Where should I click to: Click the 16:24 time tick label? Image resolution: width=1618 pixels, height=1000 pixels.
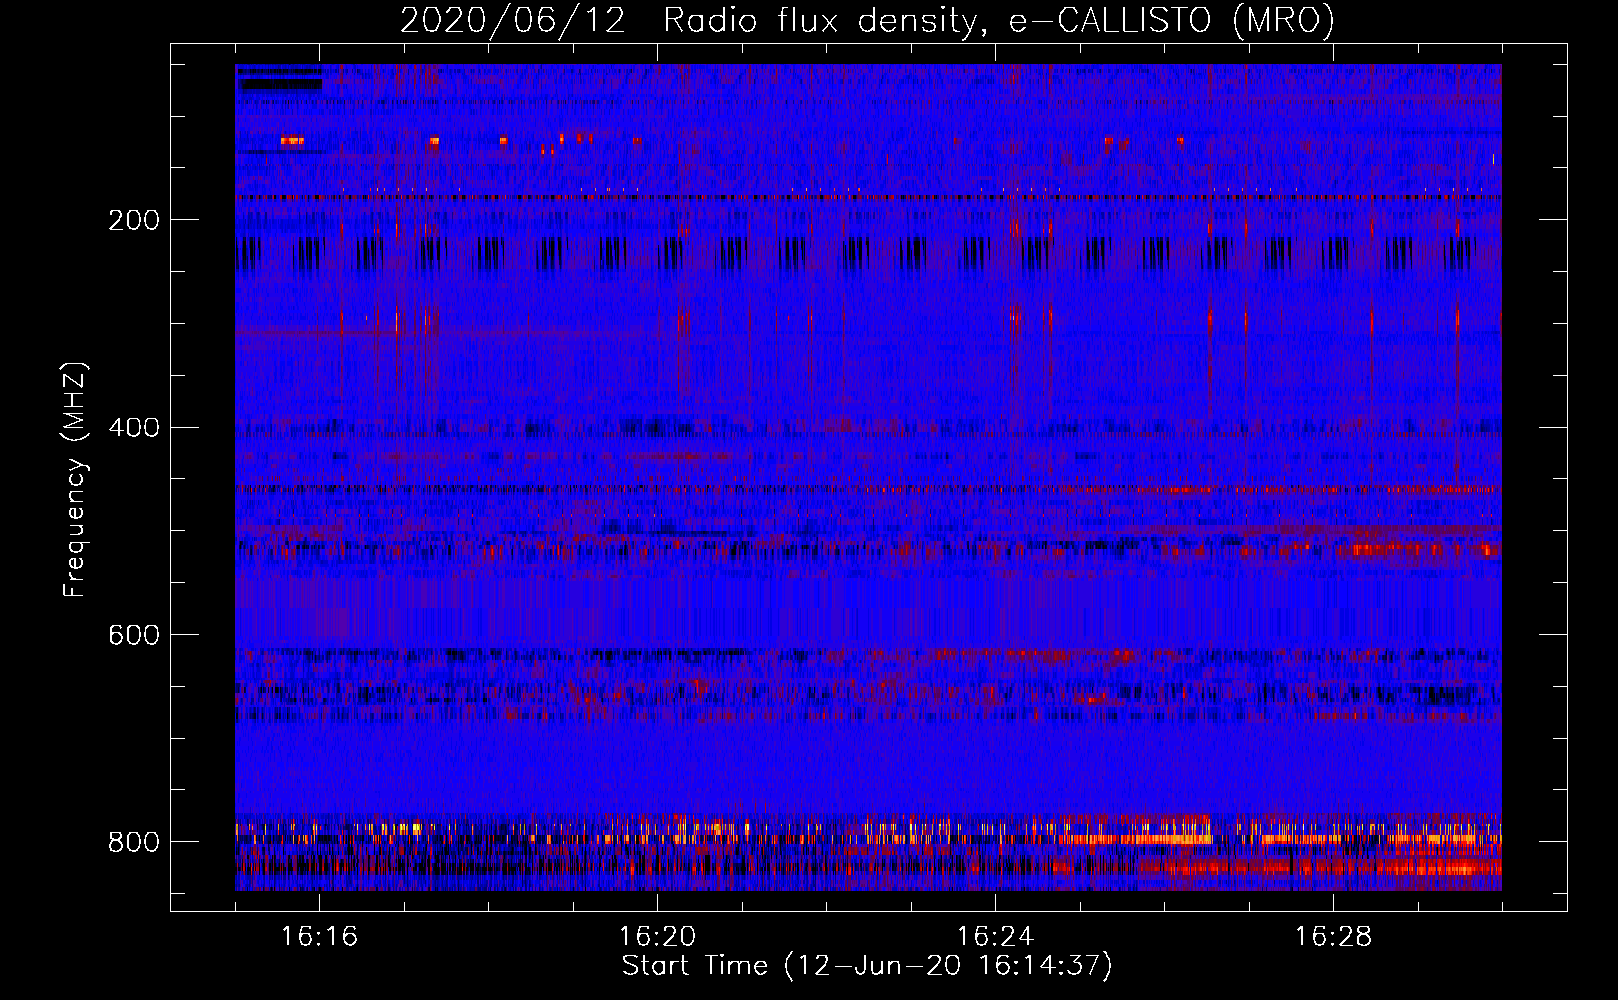point(995,936)
